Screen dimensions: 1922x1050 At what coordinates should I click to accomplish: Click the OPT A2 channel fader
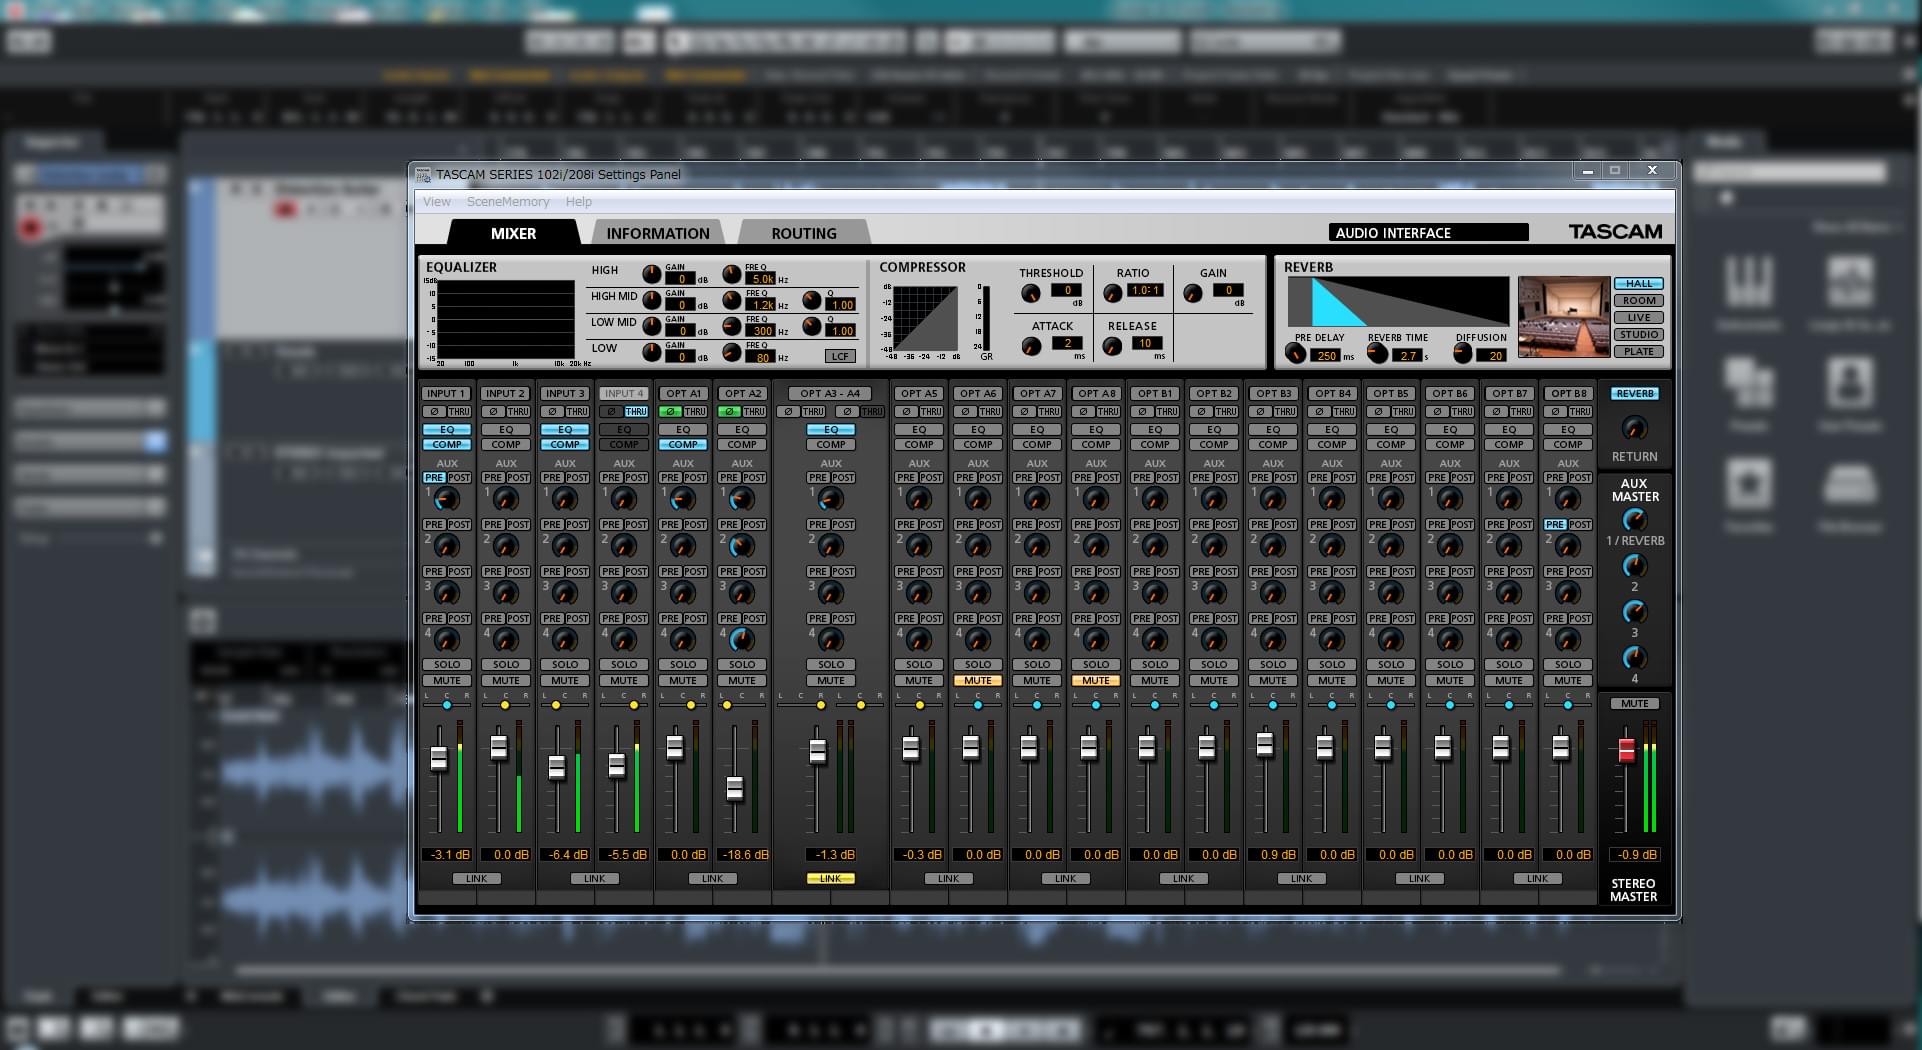coord(735,788)
